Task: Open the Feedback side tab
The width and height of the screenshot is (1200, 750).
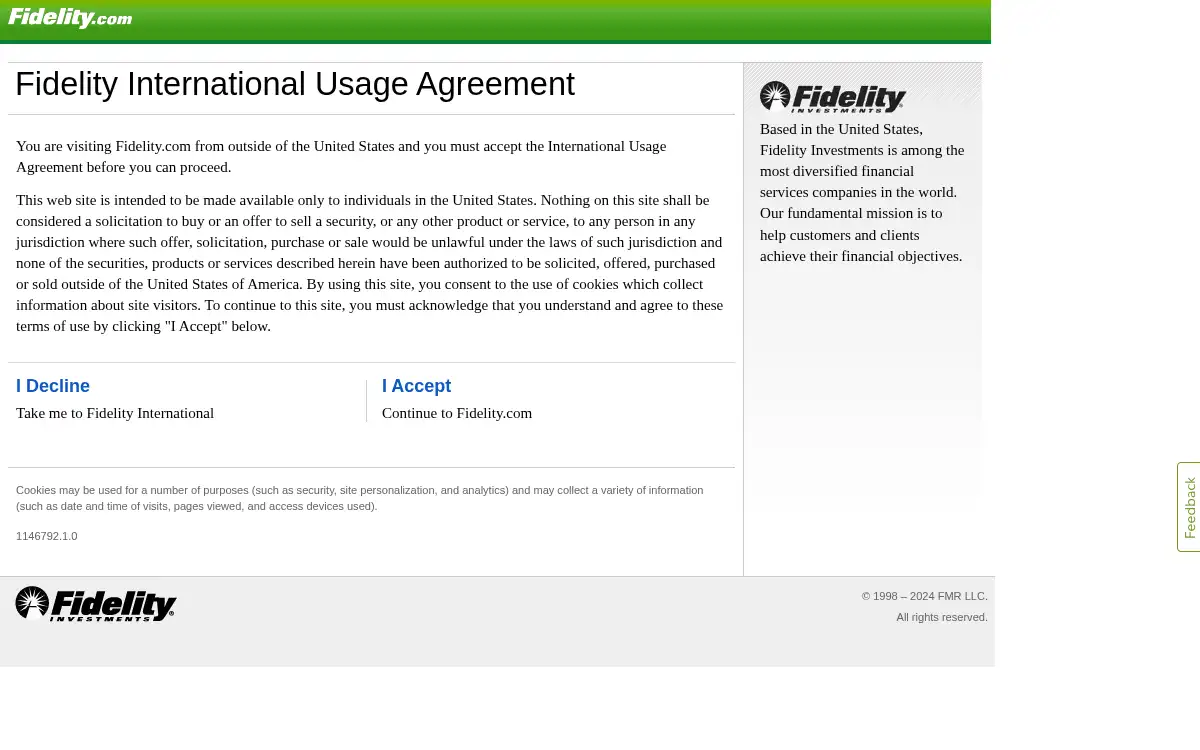Action: 1189,507
